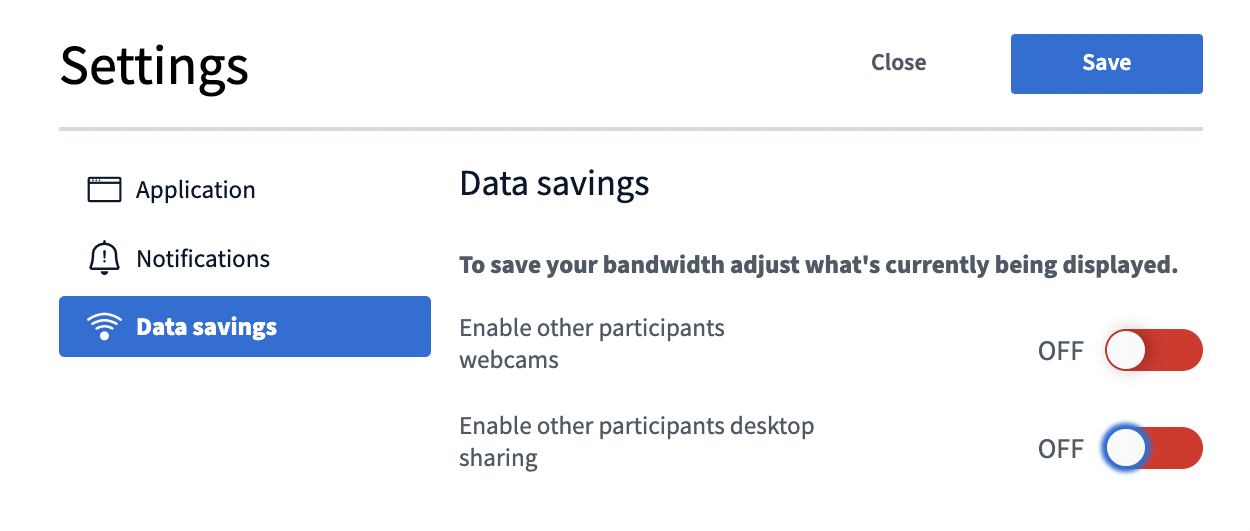Click OFF label beside desktop sharing switch
1250x531 pixels.
pyautogui.click(x=1060, y=449)
